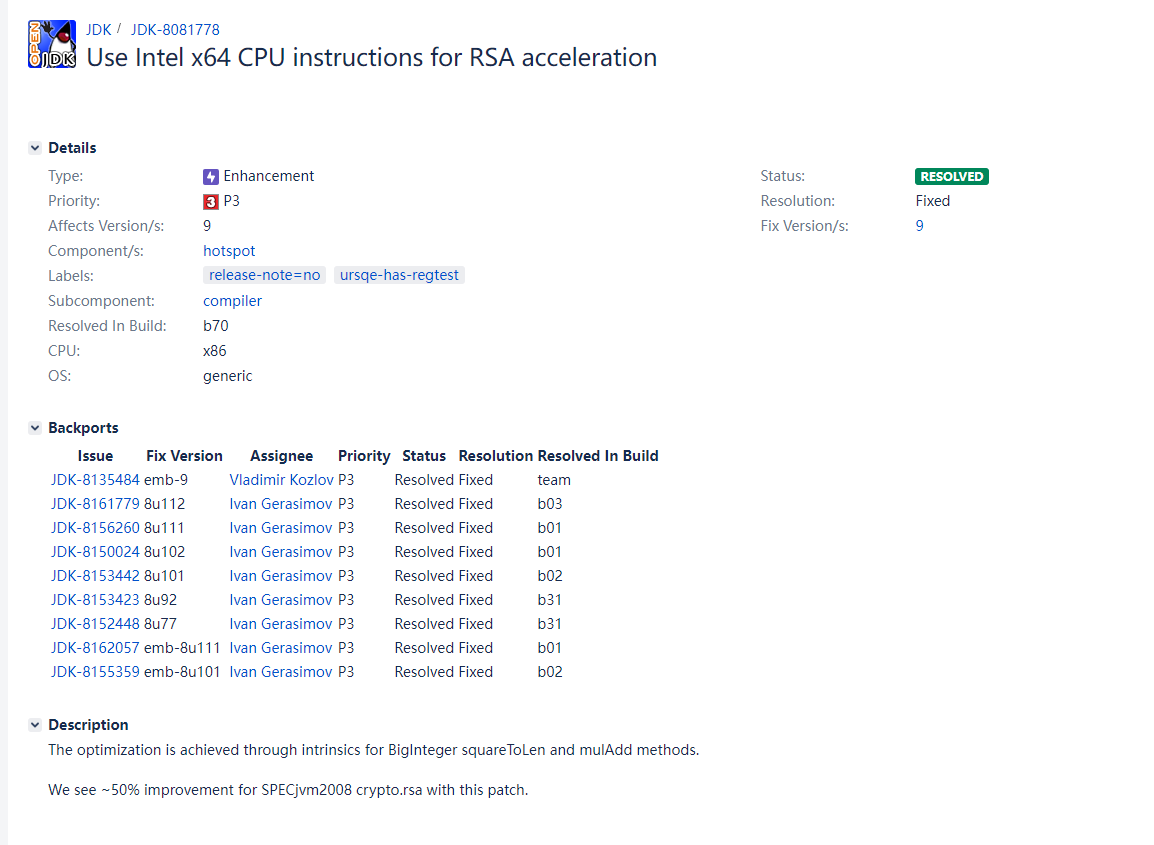Viewport: 1154px width, 845px height.
Task: Open the compiler subcomponent link
Action: 232,301
